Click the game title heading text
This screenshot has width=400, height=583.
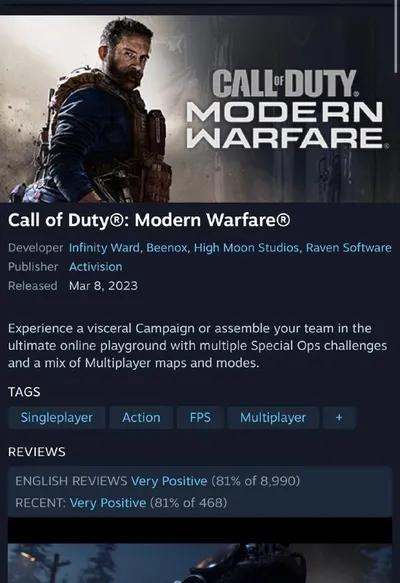[149, 220]
